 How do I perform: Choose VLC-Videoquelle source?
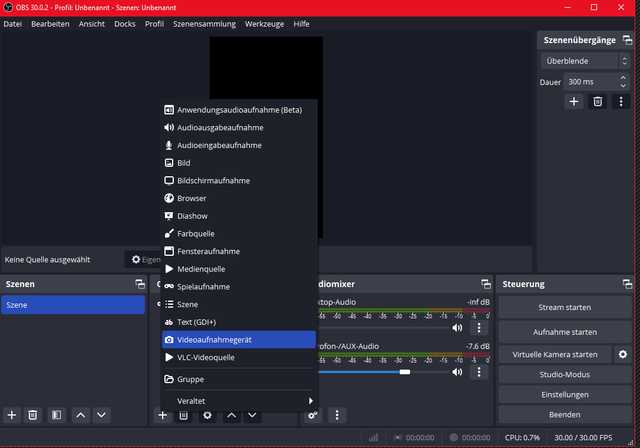click(x=239, y=357)
